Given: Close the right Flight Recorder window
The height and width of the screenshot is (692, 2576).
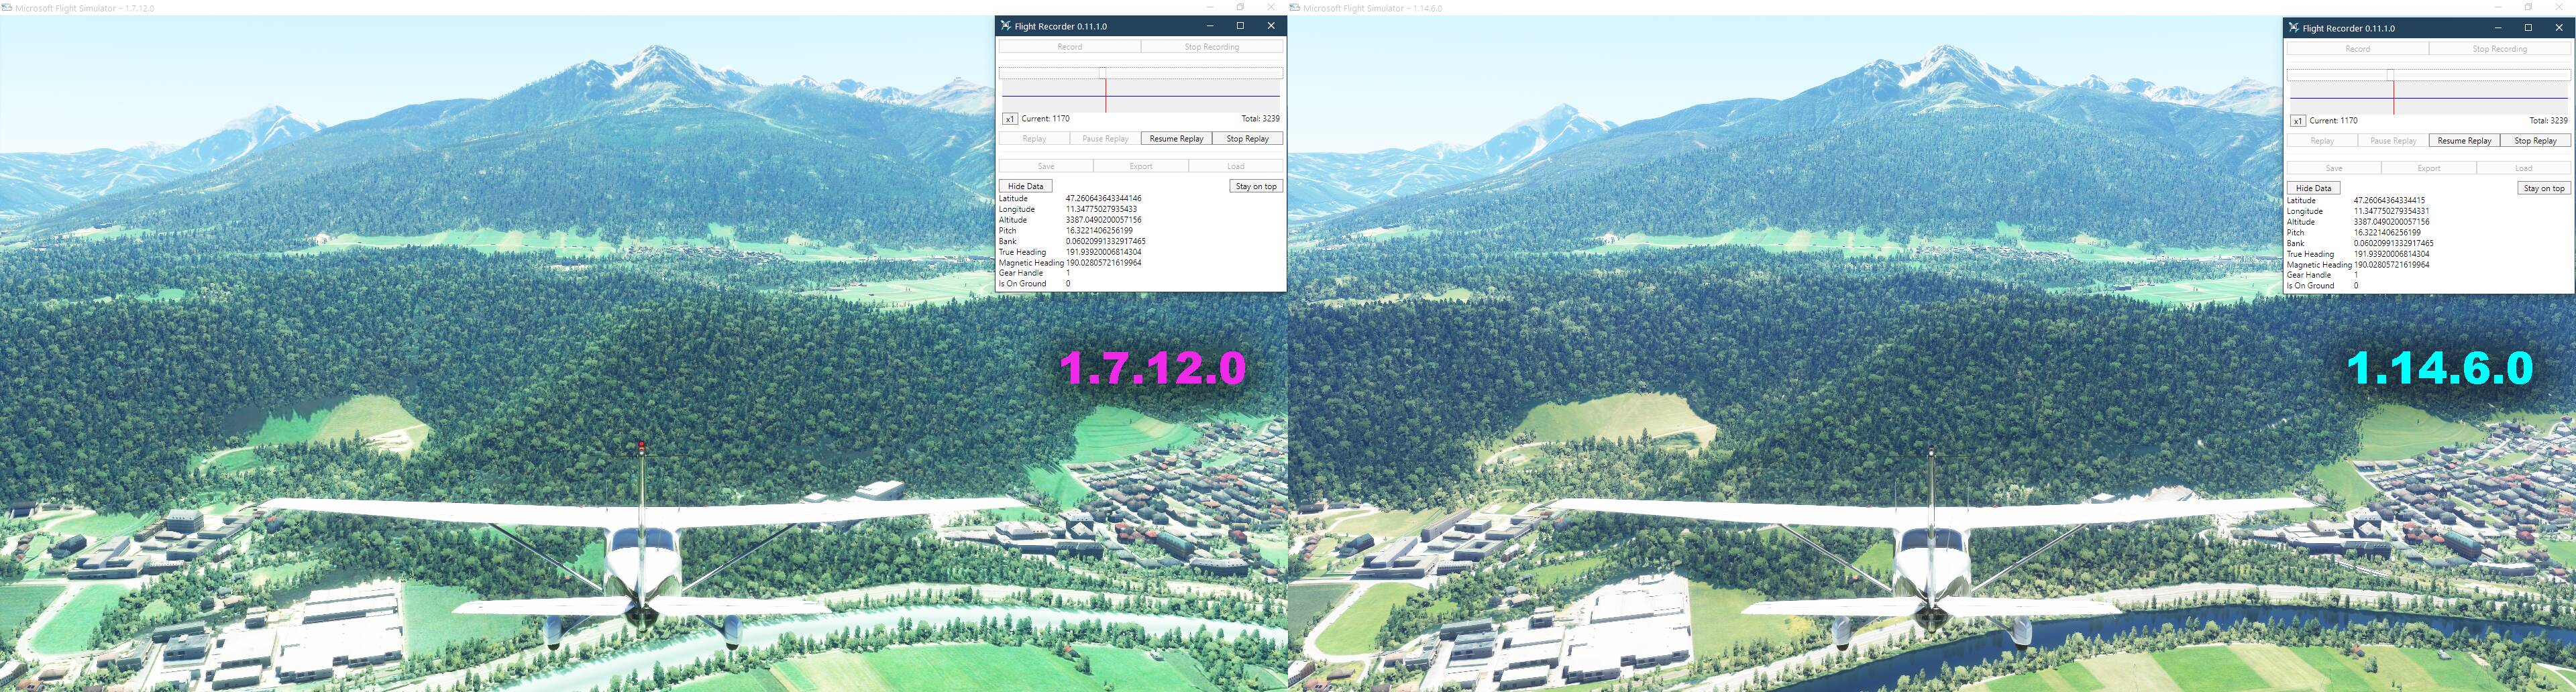Looking at the screenshot, I should pyautogui.click(x=2559, y=28).
